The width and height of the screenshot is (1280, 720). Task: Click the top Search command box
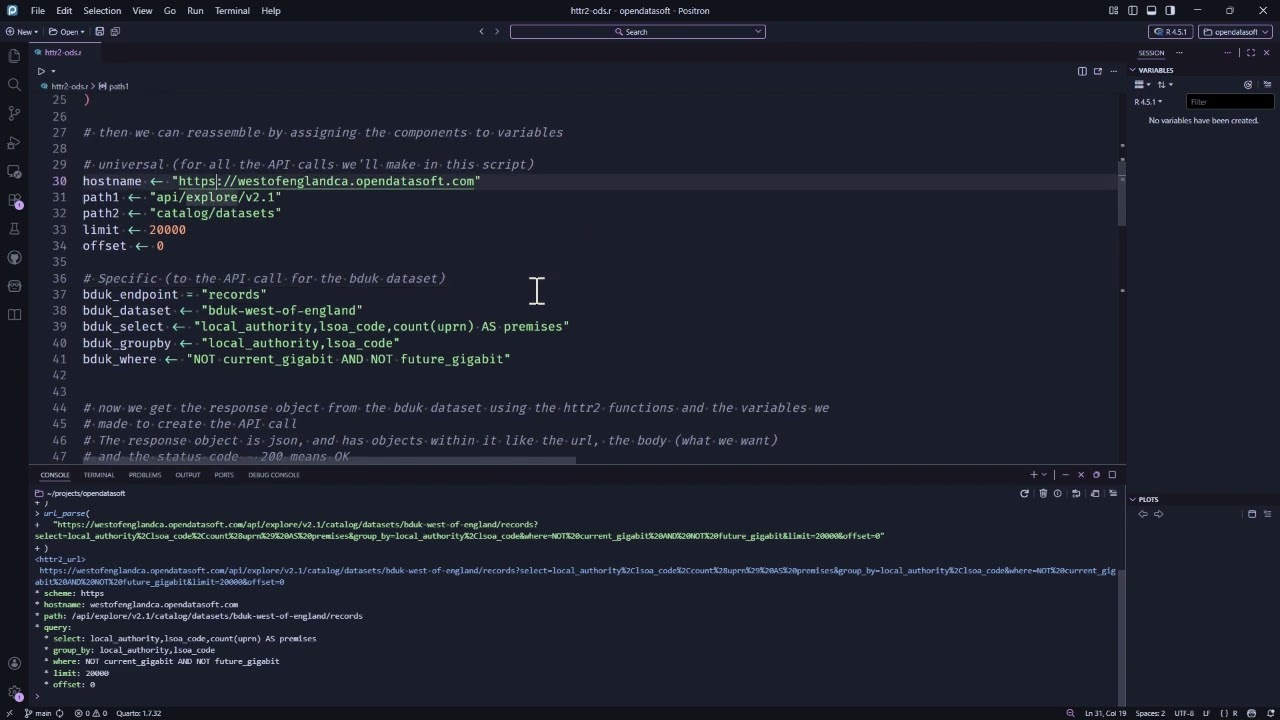coord(637,32)
